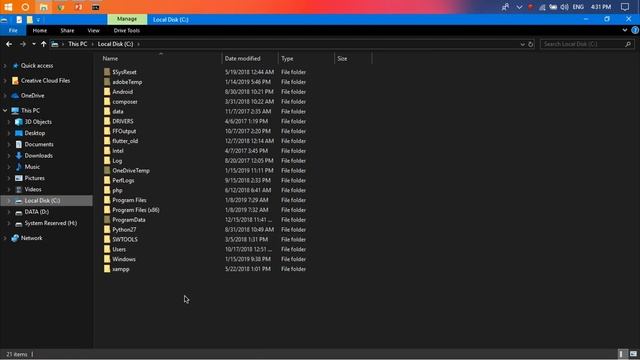
Task: Expand Quick access in navigation pane
Action: pos(5,66)
